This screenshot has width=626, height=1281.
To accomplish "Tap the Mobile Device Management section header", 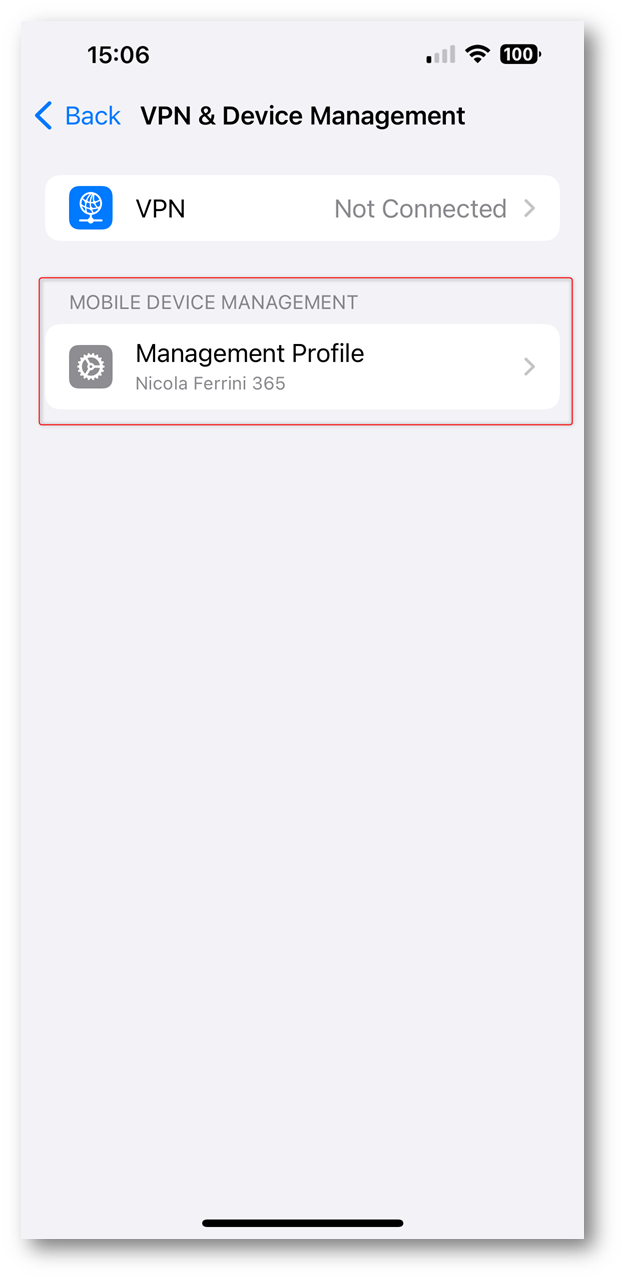I will [x=213, y=302].
